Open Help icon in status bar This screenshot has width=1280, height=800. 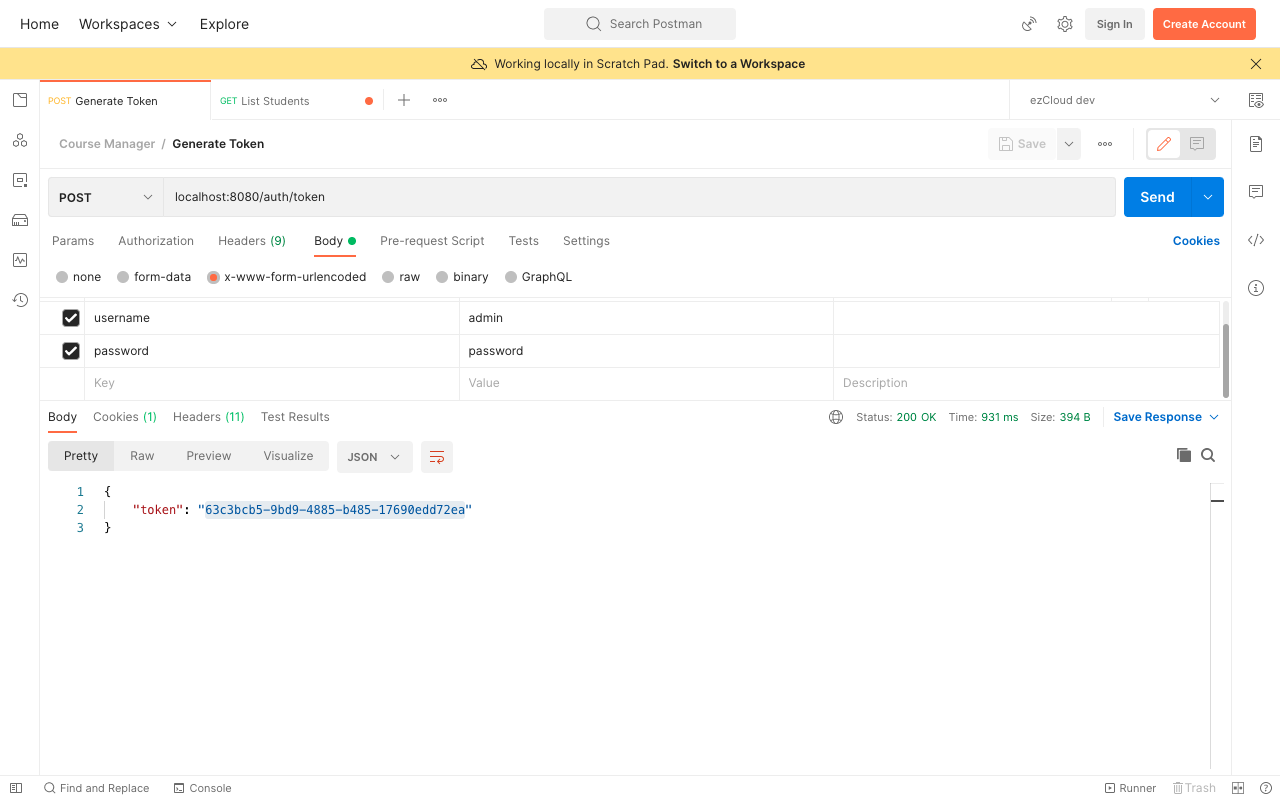pyautogui.click(x=1266, y=788)
